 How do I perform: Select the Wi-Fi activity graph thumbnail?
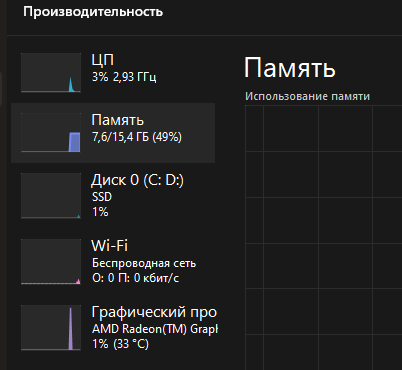pyautogui.click(x=51, y=262)
